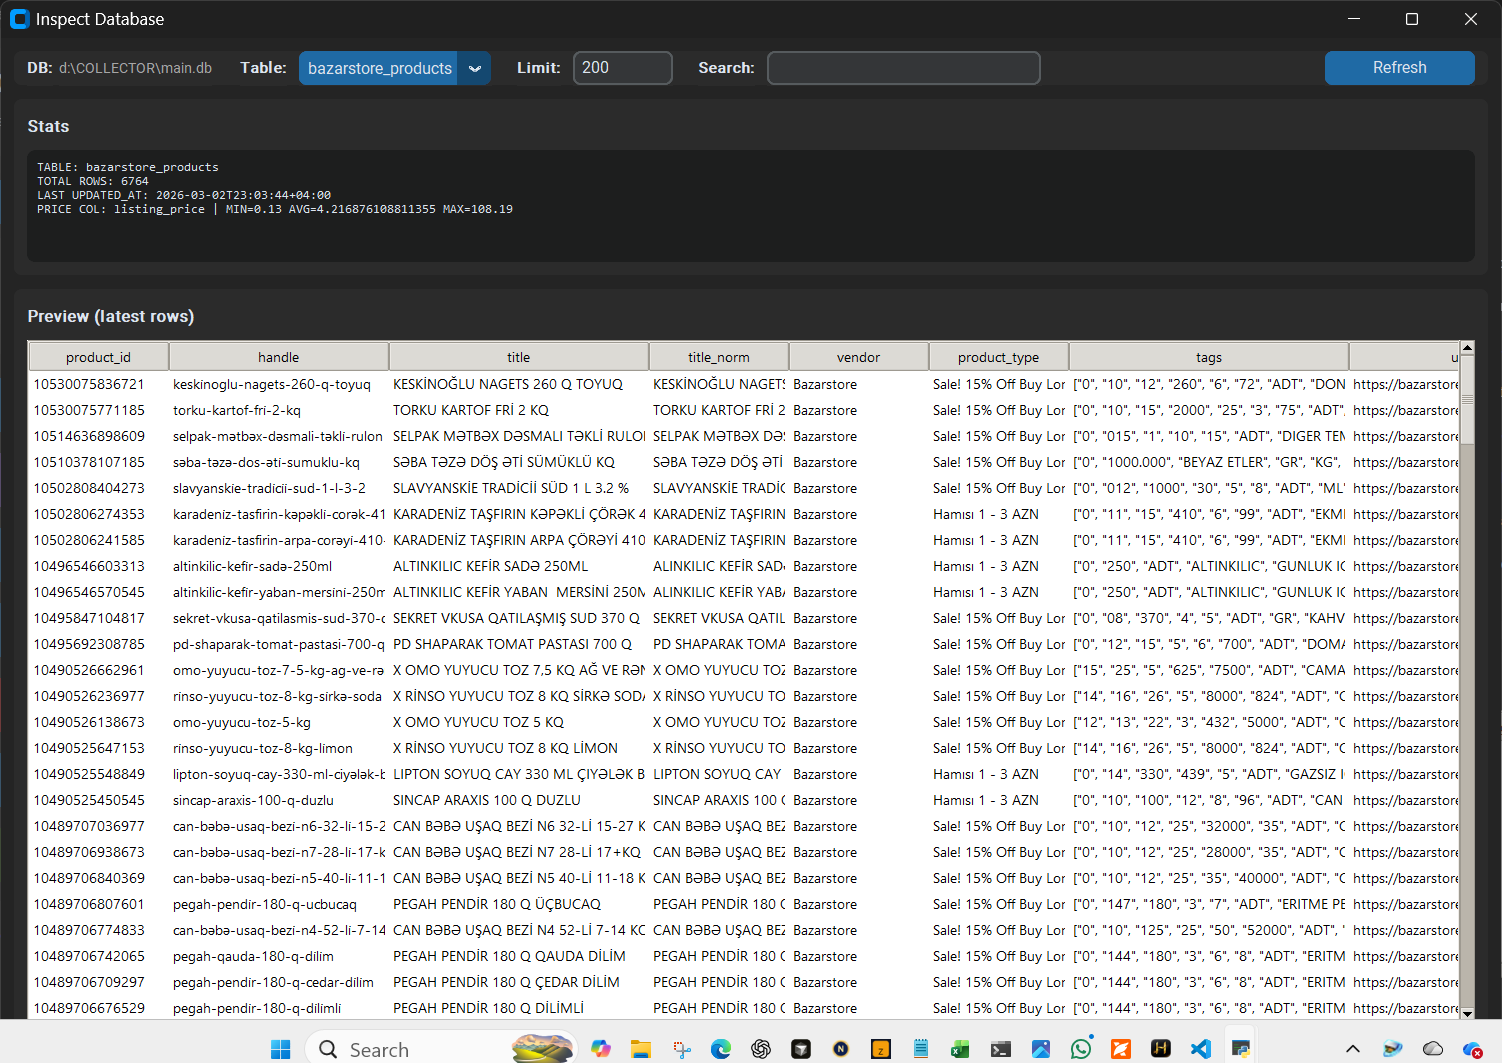Click the Refresh button

click(1399, 68)
